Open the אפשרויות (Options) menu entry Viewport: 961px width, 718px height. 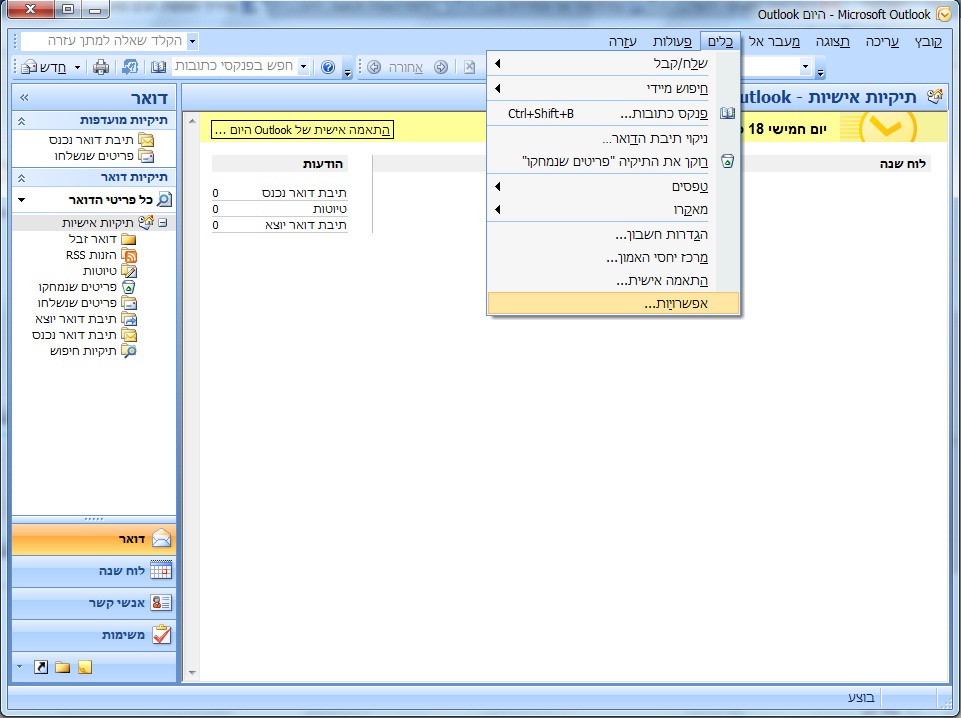coord(613,303)
